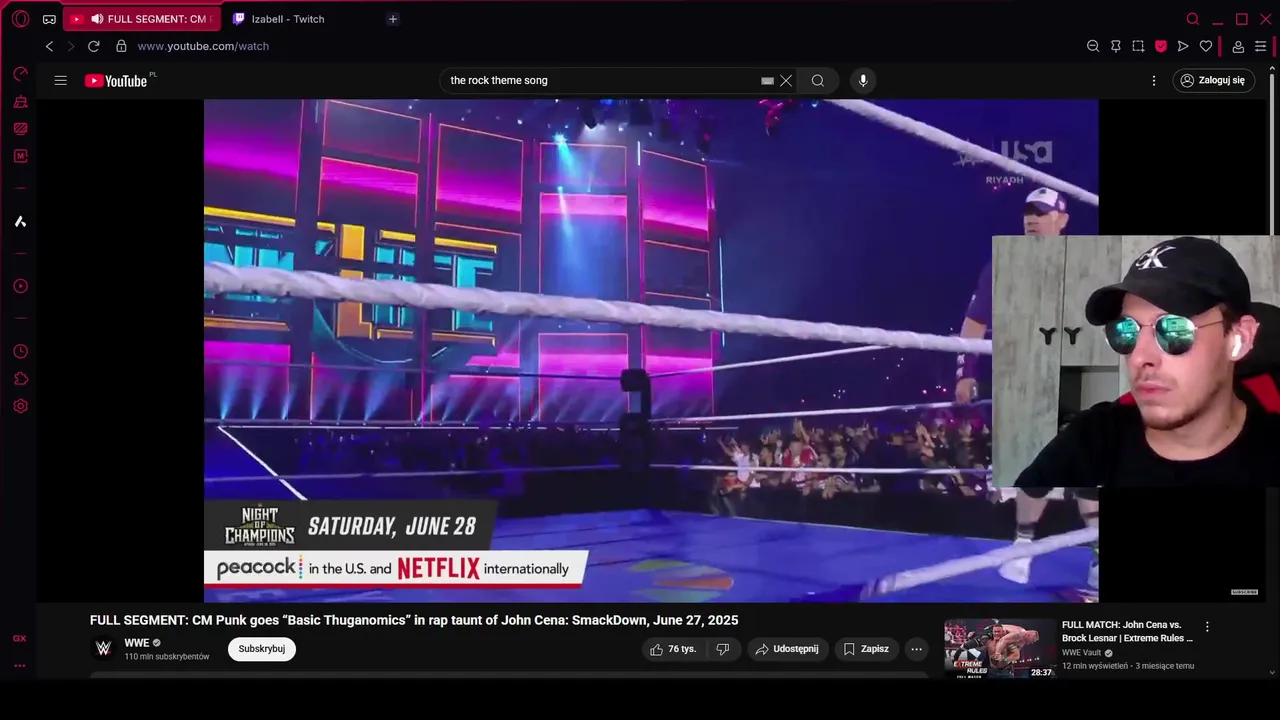Click the Zaloguj się sign-in button

click(1212, 80)
